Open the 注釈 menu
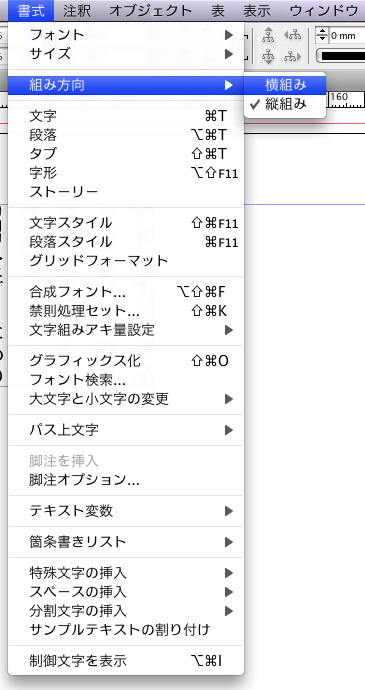This screenshot has width=365, height=690. point(77,11)
